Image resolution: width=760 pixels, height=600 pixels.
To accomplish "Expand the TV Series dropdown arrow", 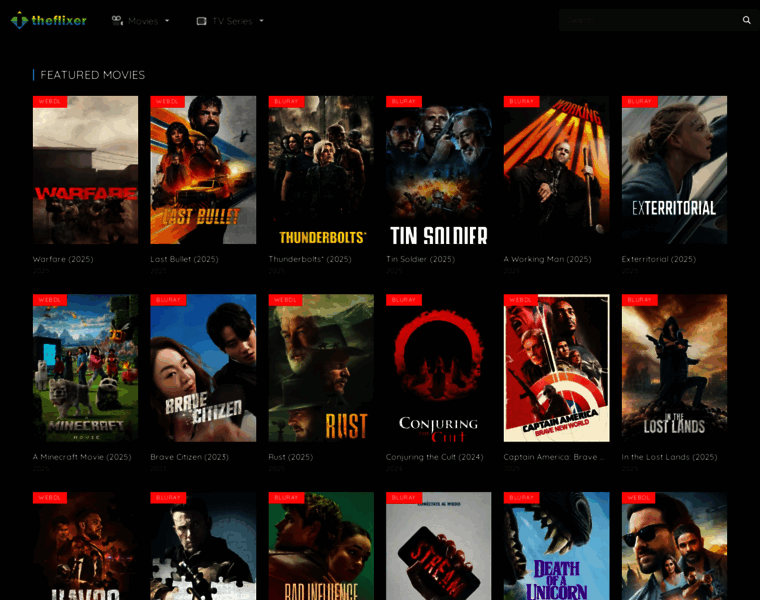I will tap(262, 21).
